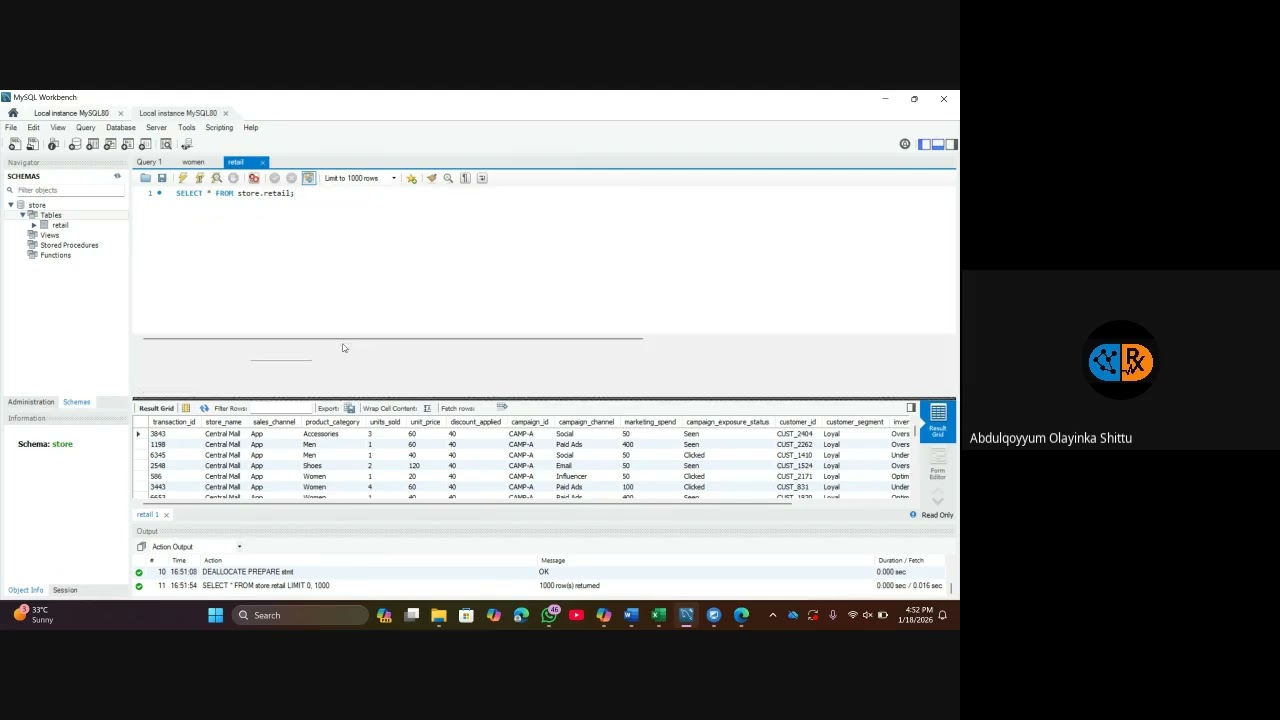Click the product_category column header
Viewport: 1280px width, 720px height.
332,422
